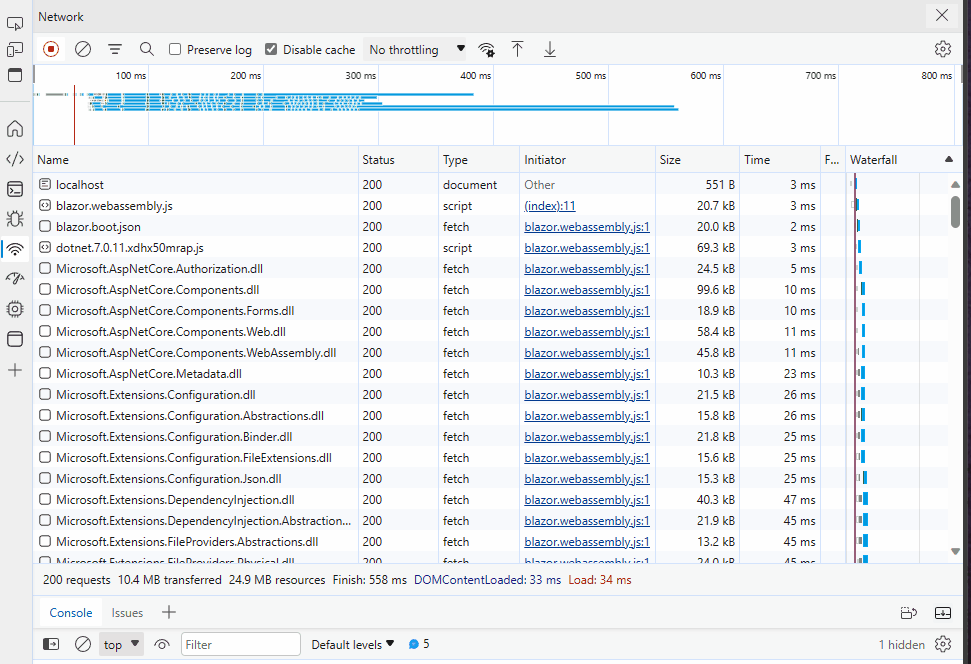Open the top frame context dropdown

coord(120,644)
